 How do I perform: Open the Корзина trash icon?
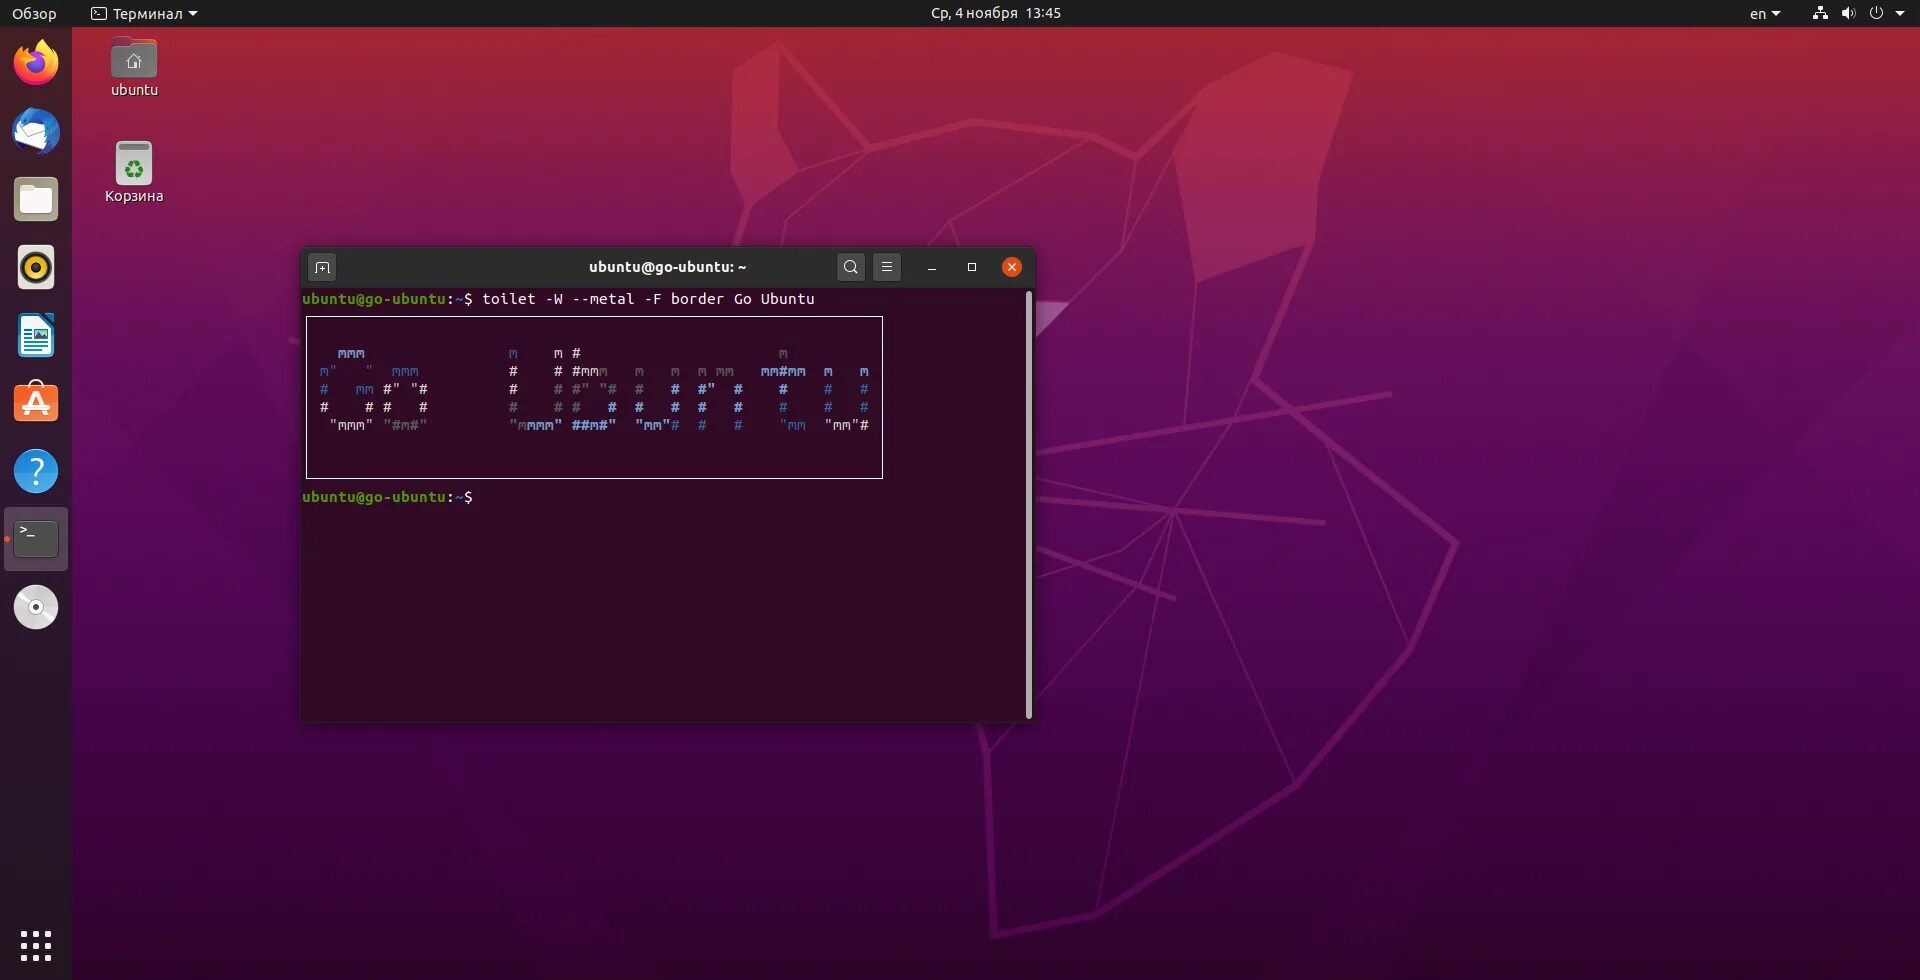[134, 172]
